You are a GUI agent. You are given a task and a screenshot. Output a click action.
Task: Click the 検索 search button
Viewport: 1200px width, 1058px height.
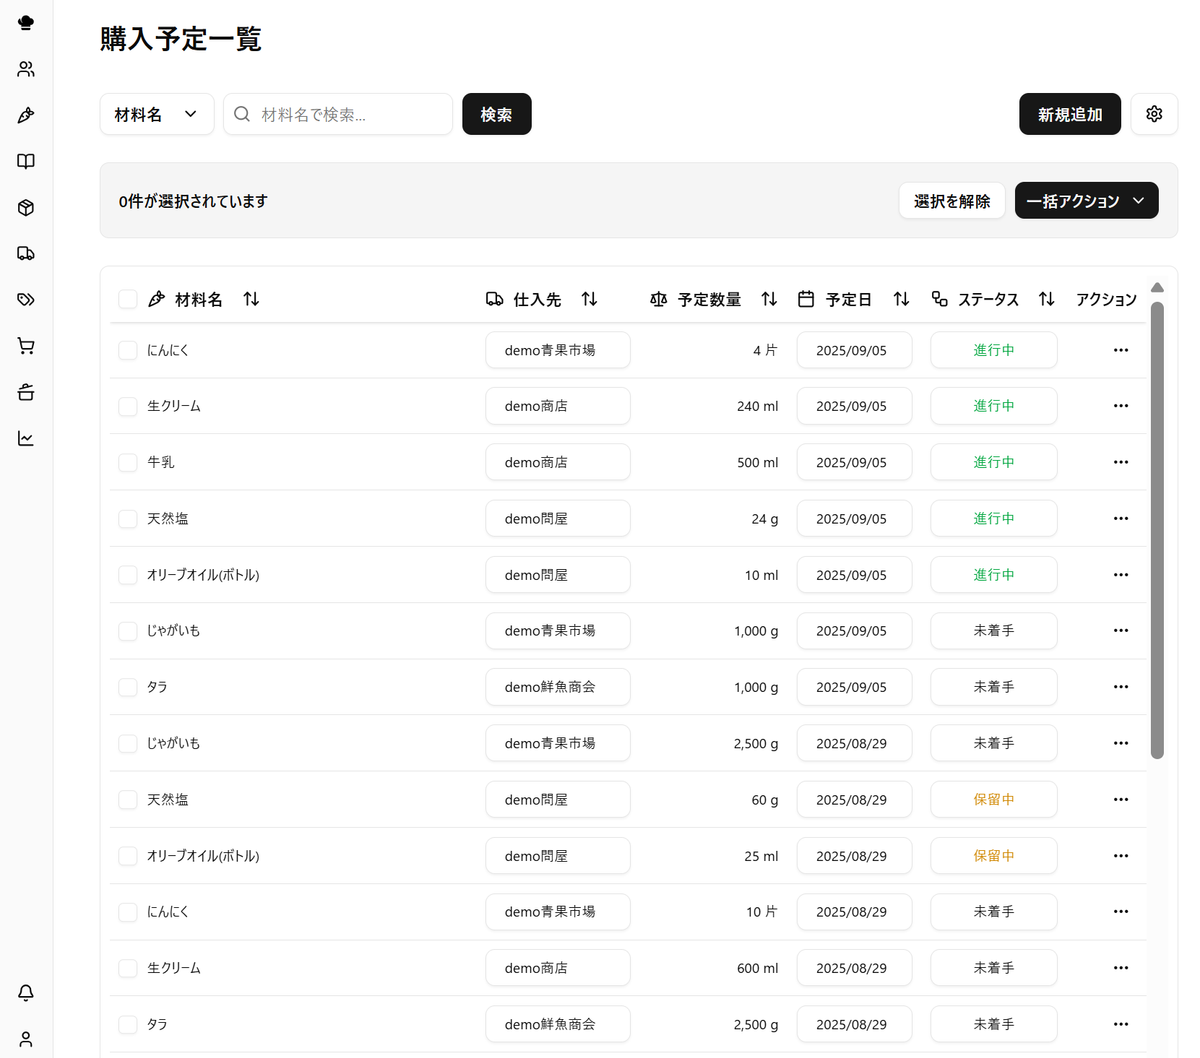coord(496,114)
